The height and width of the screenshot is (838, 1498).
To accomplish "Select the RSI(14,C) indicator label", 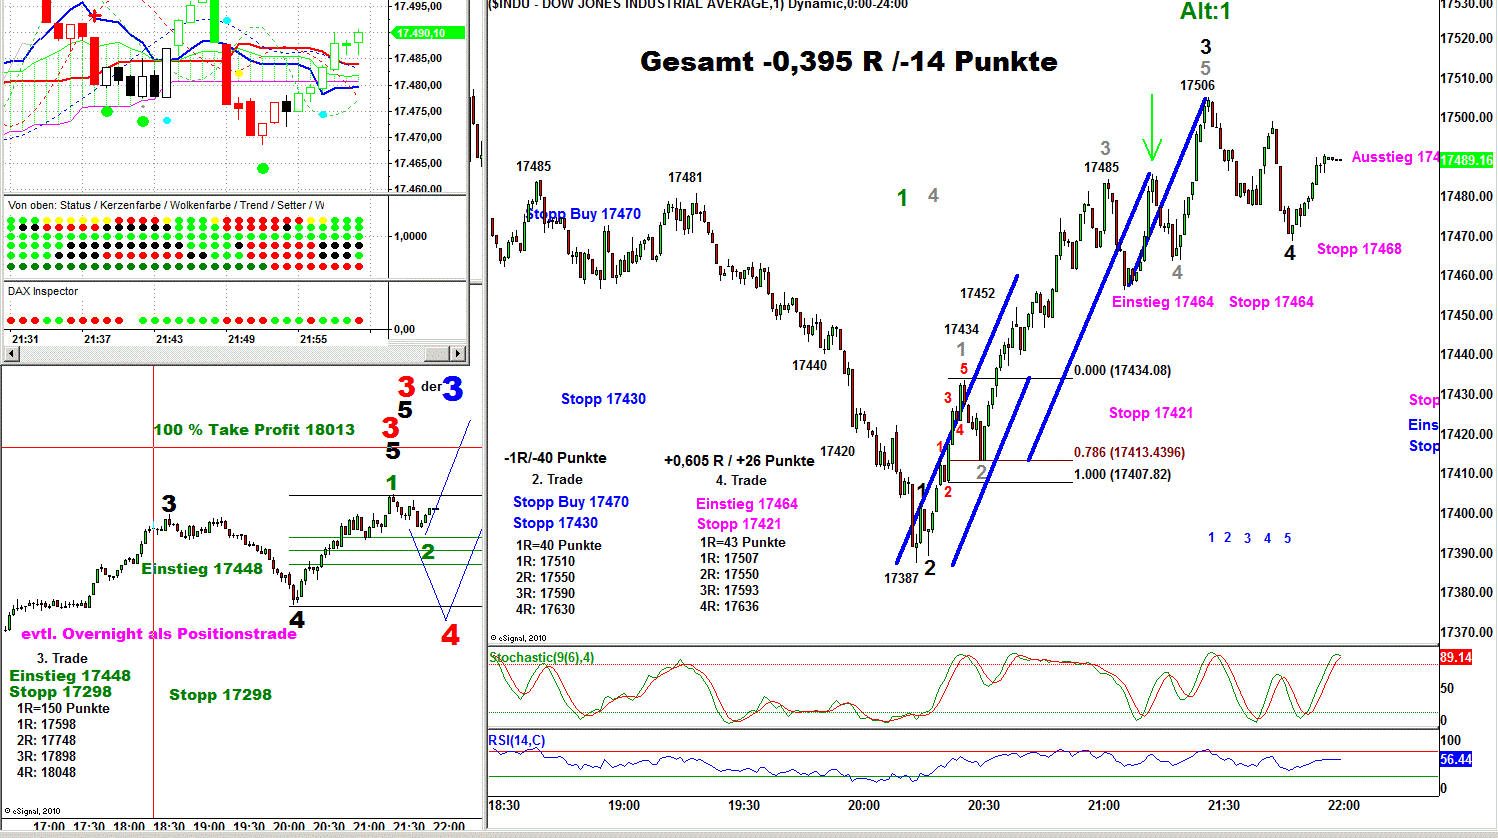I will click(517, 741).
